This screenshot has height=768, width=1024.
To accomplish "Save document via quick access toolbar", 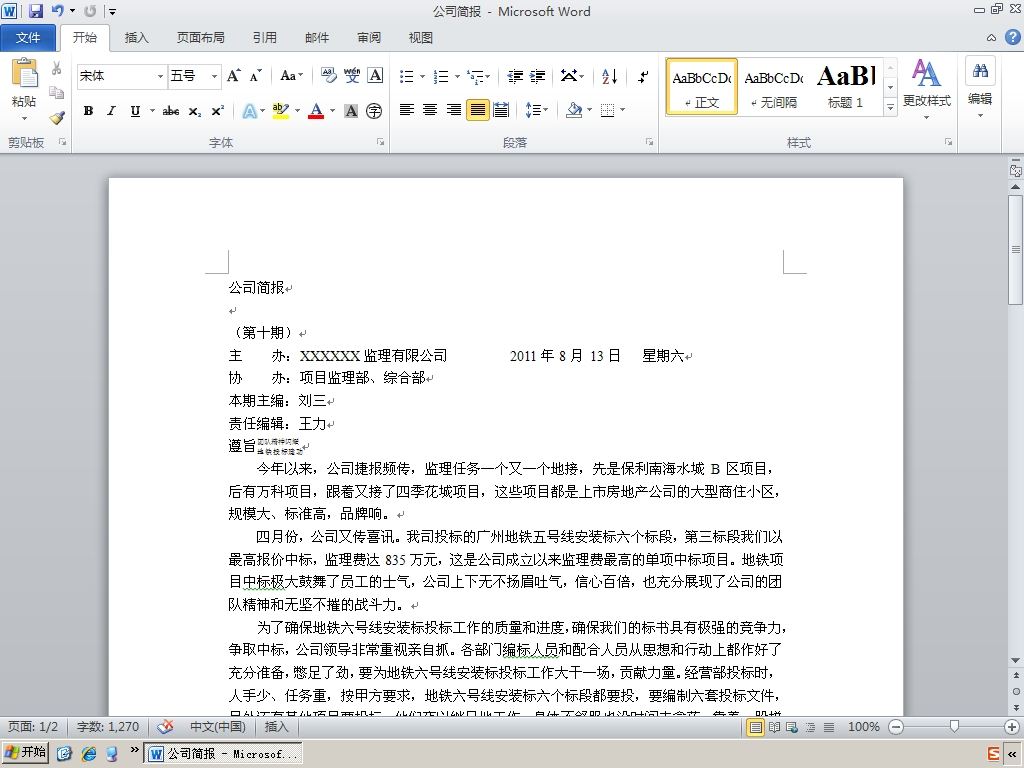I will point(35,10).
